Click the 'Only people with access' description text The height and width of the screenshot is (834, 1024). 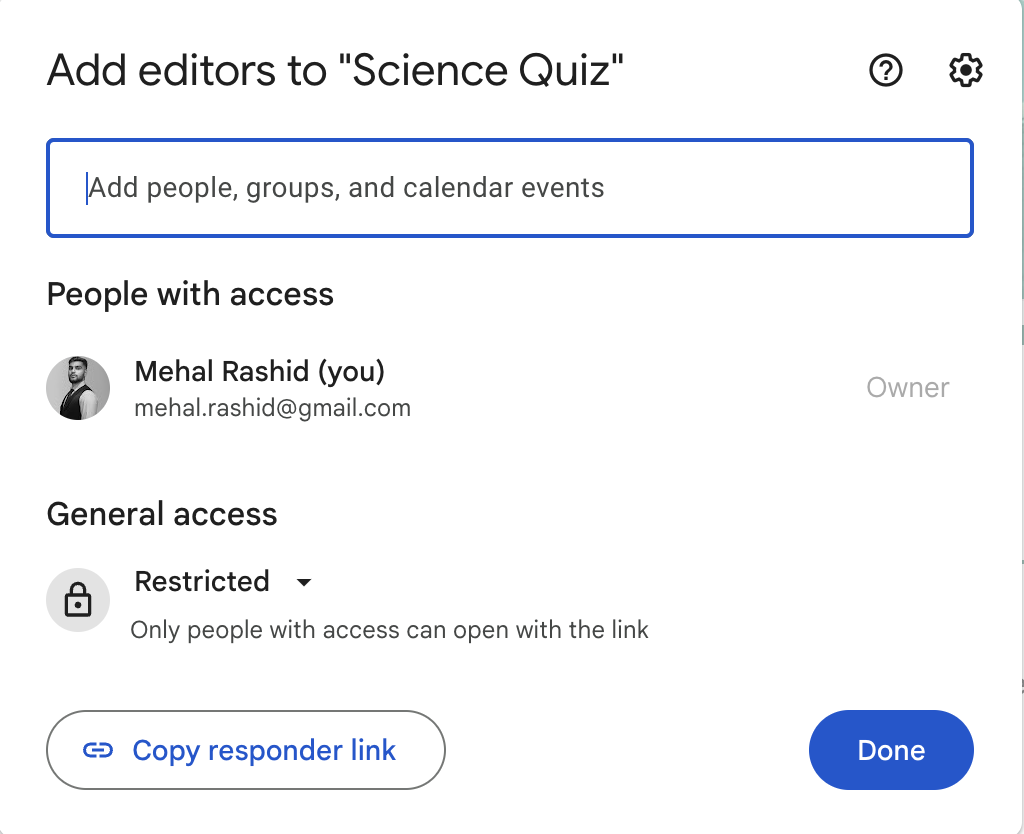click(x=389, y=630)
